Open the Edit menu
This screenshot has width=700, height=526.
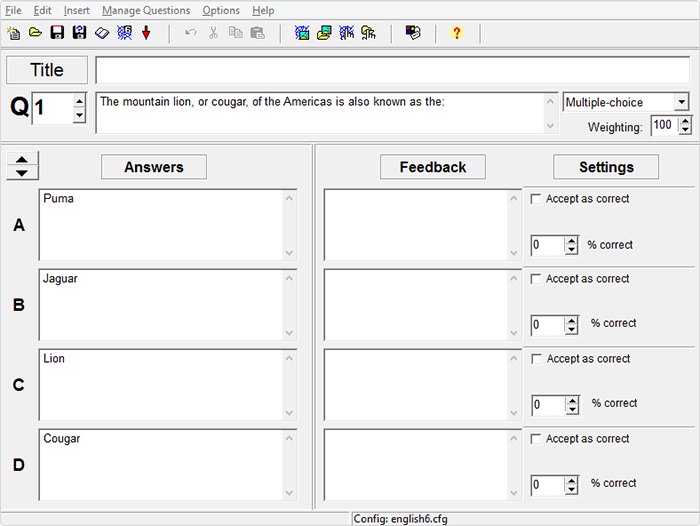[42, 10]
